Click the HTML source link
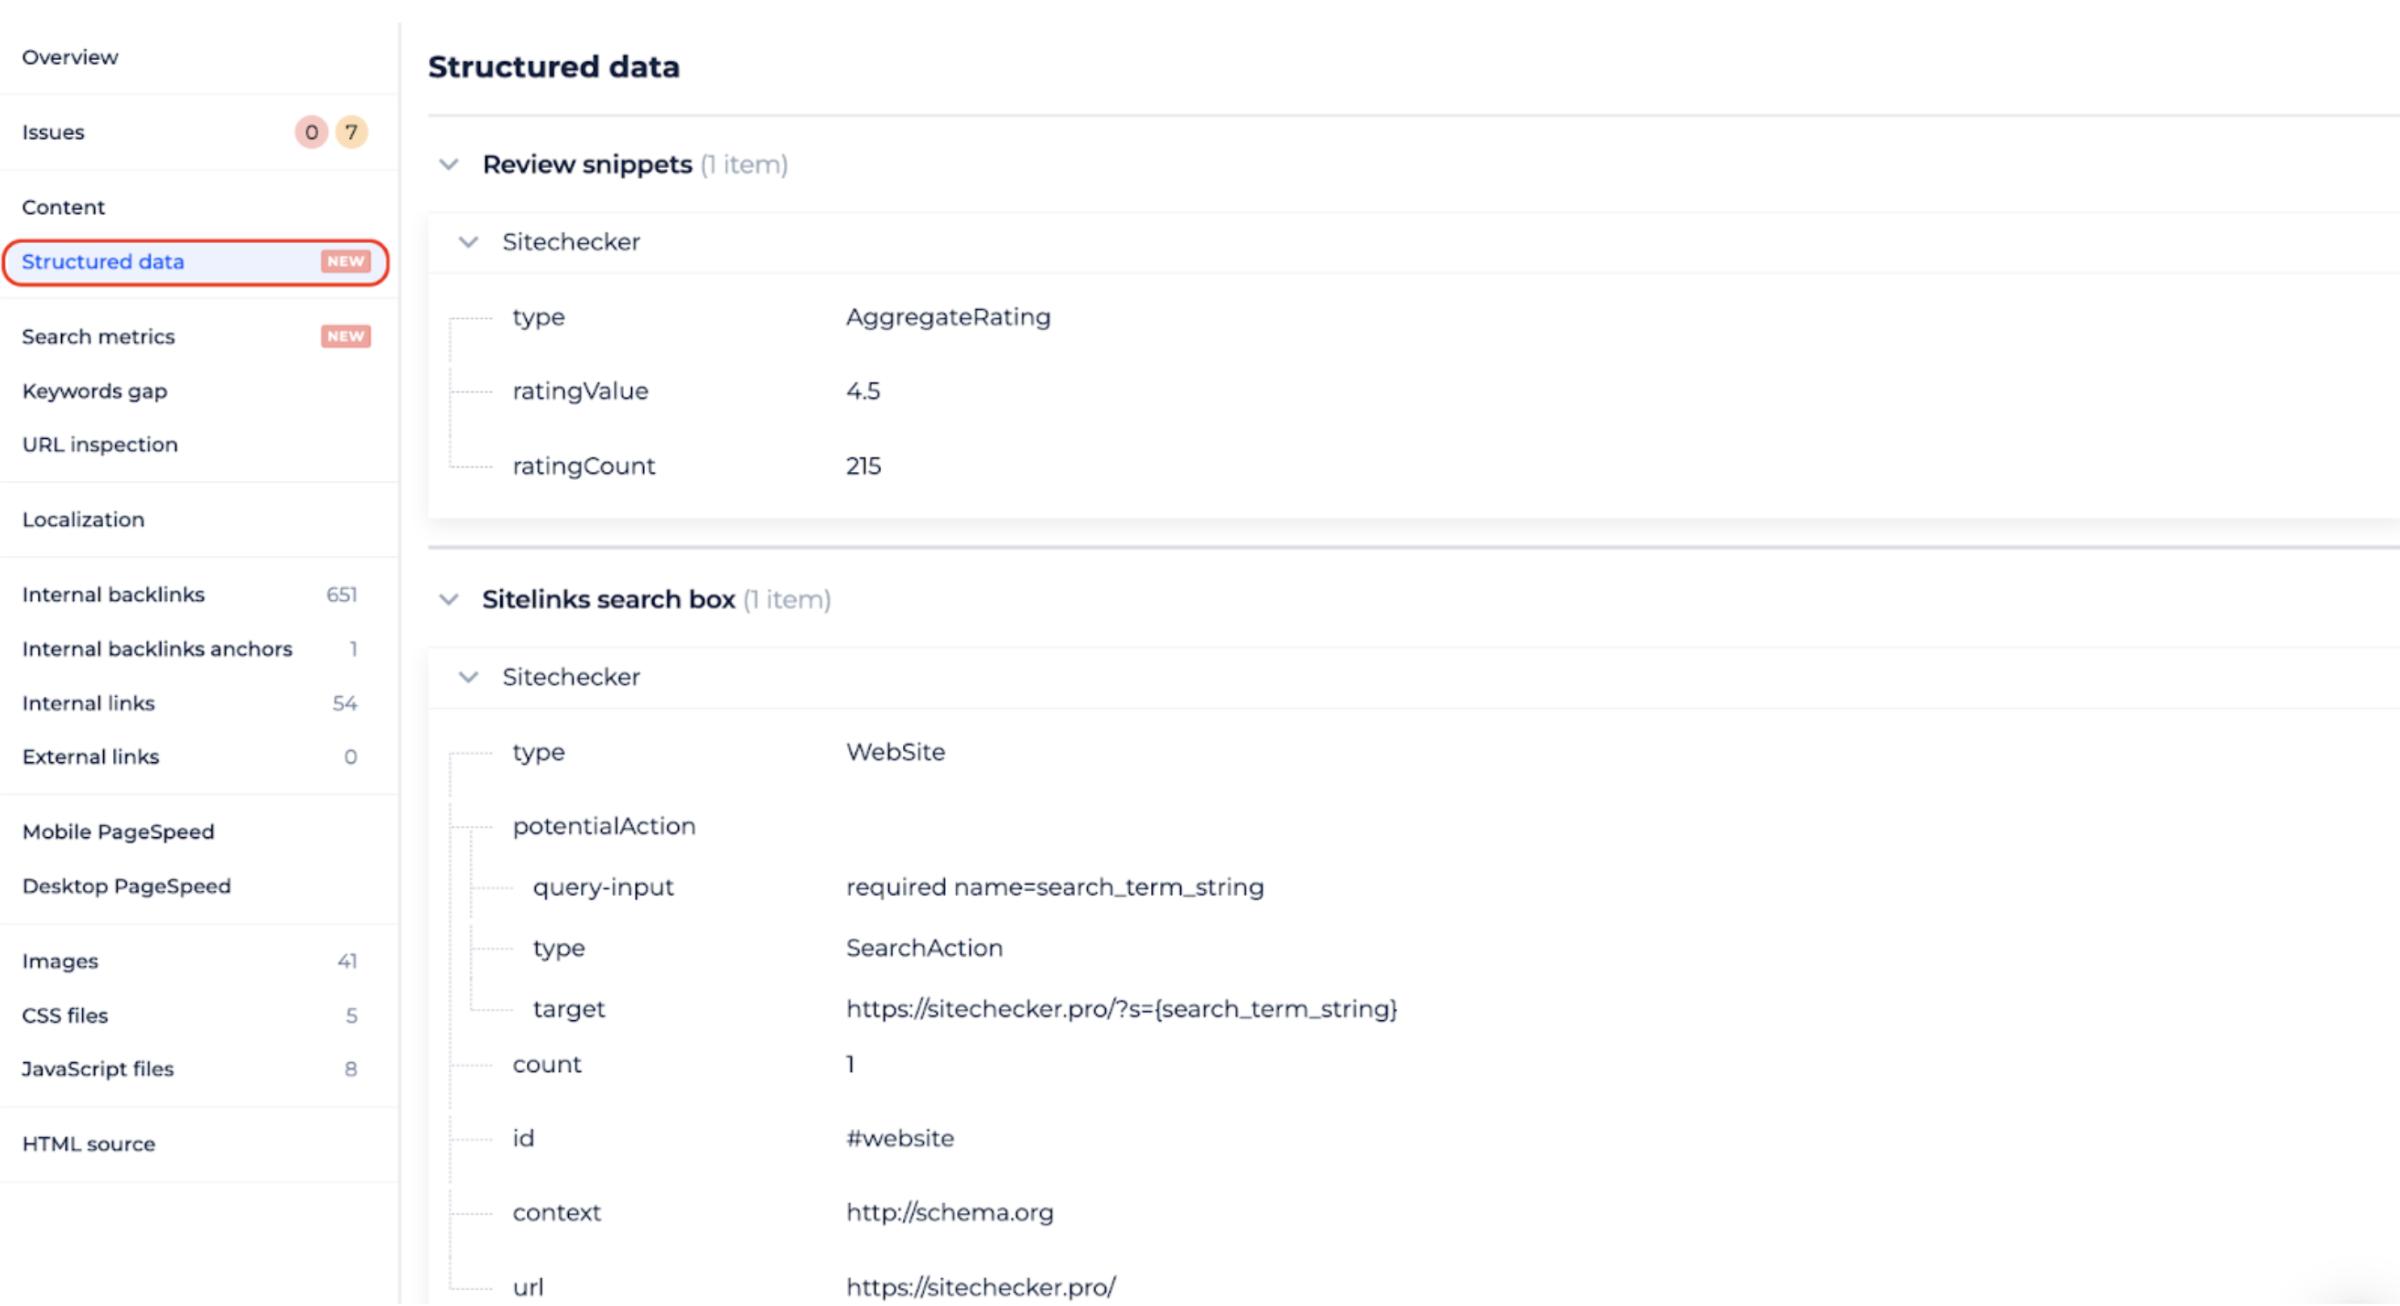The width and height of the screenshot is (2400, 1306). (88, 1144)
